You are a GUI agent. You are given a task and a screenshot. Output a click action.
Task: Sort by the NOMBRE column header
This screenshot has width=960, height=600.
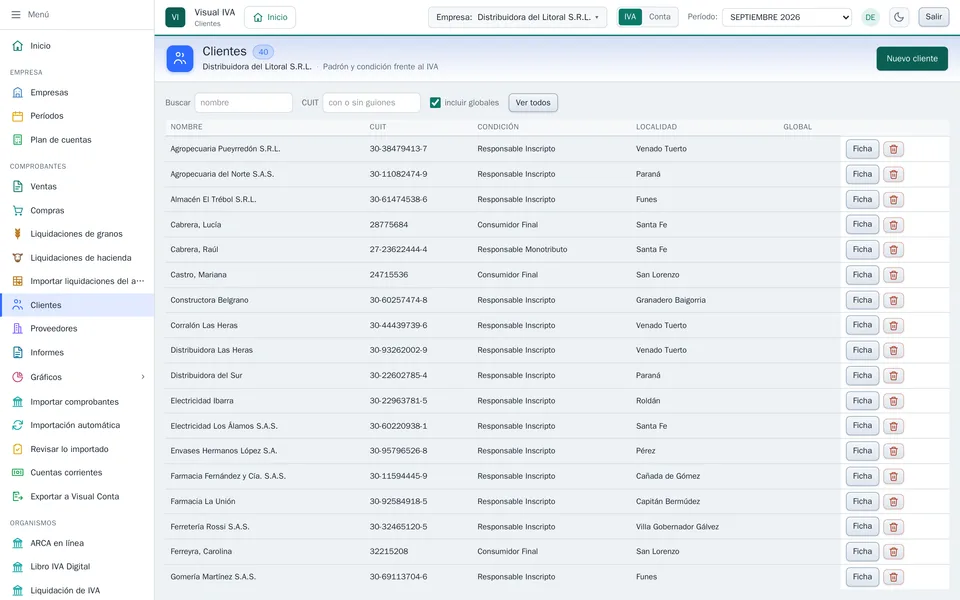coord(186,127)
